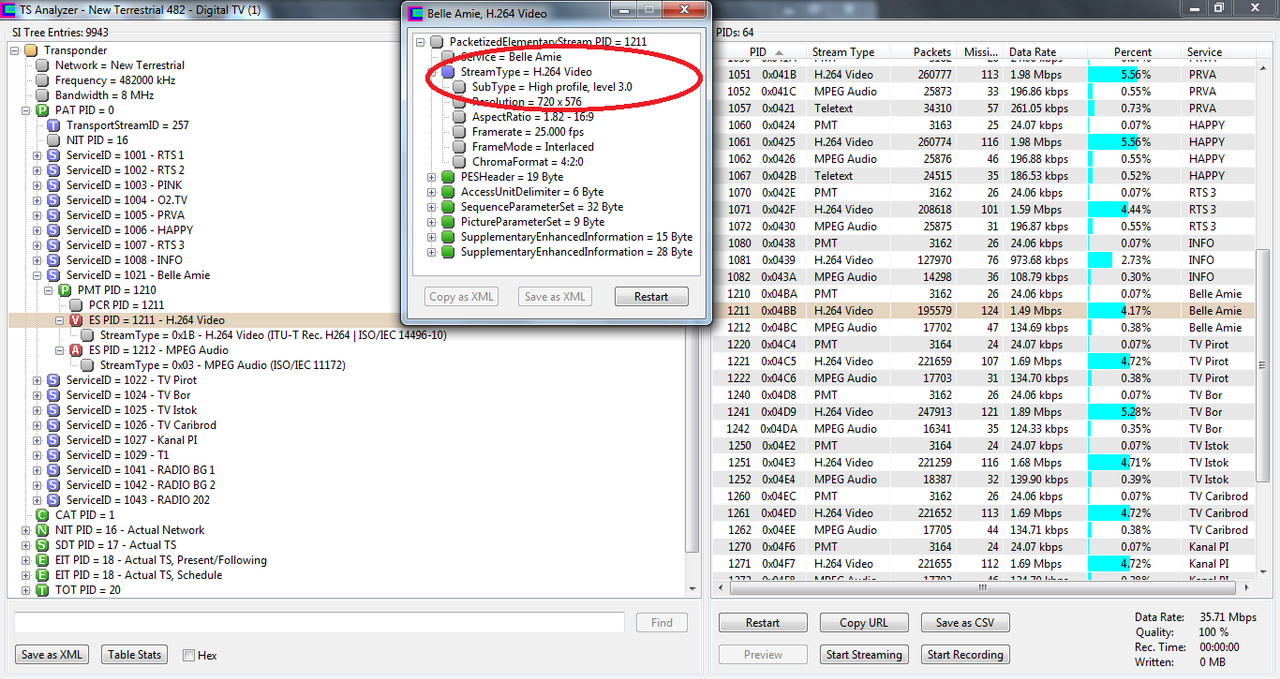Select the PID 1211 Belle Amie H.264 Video row
Screen dimensions: 1280x679
pyautogui.click(x=984, y=311)
